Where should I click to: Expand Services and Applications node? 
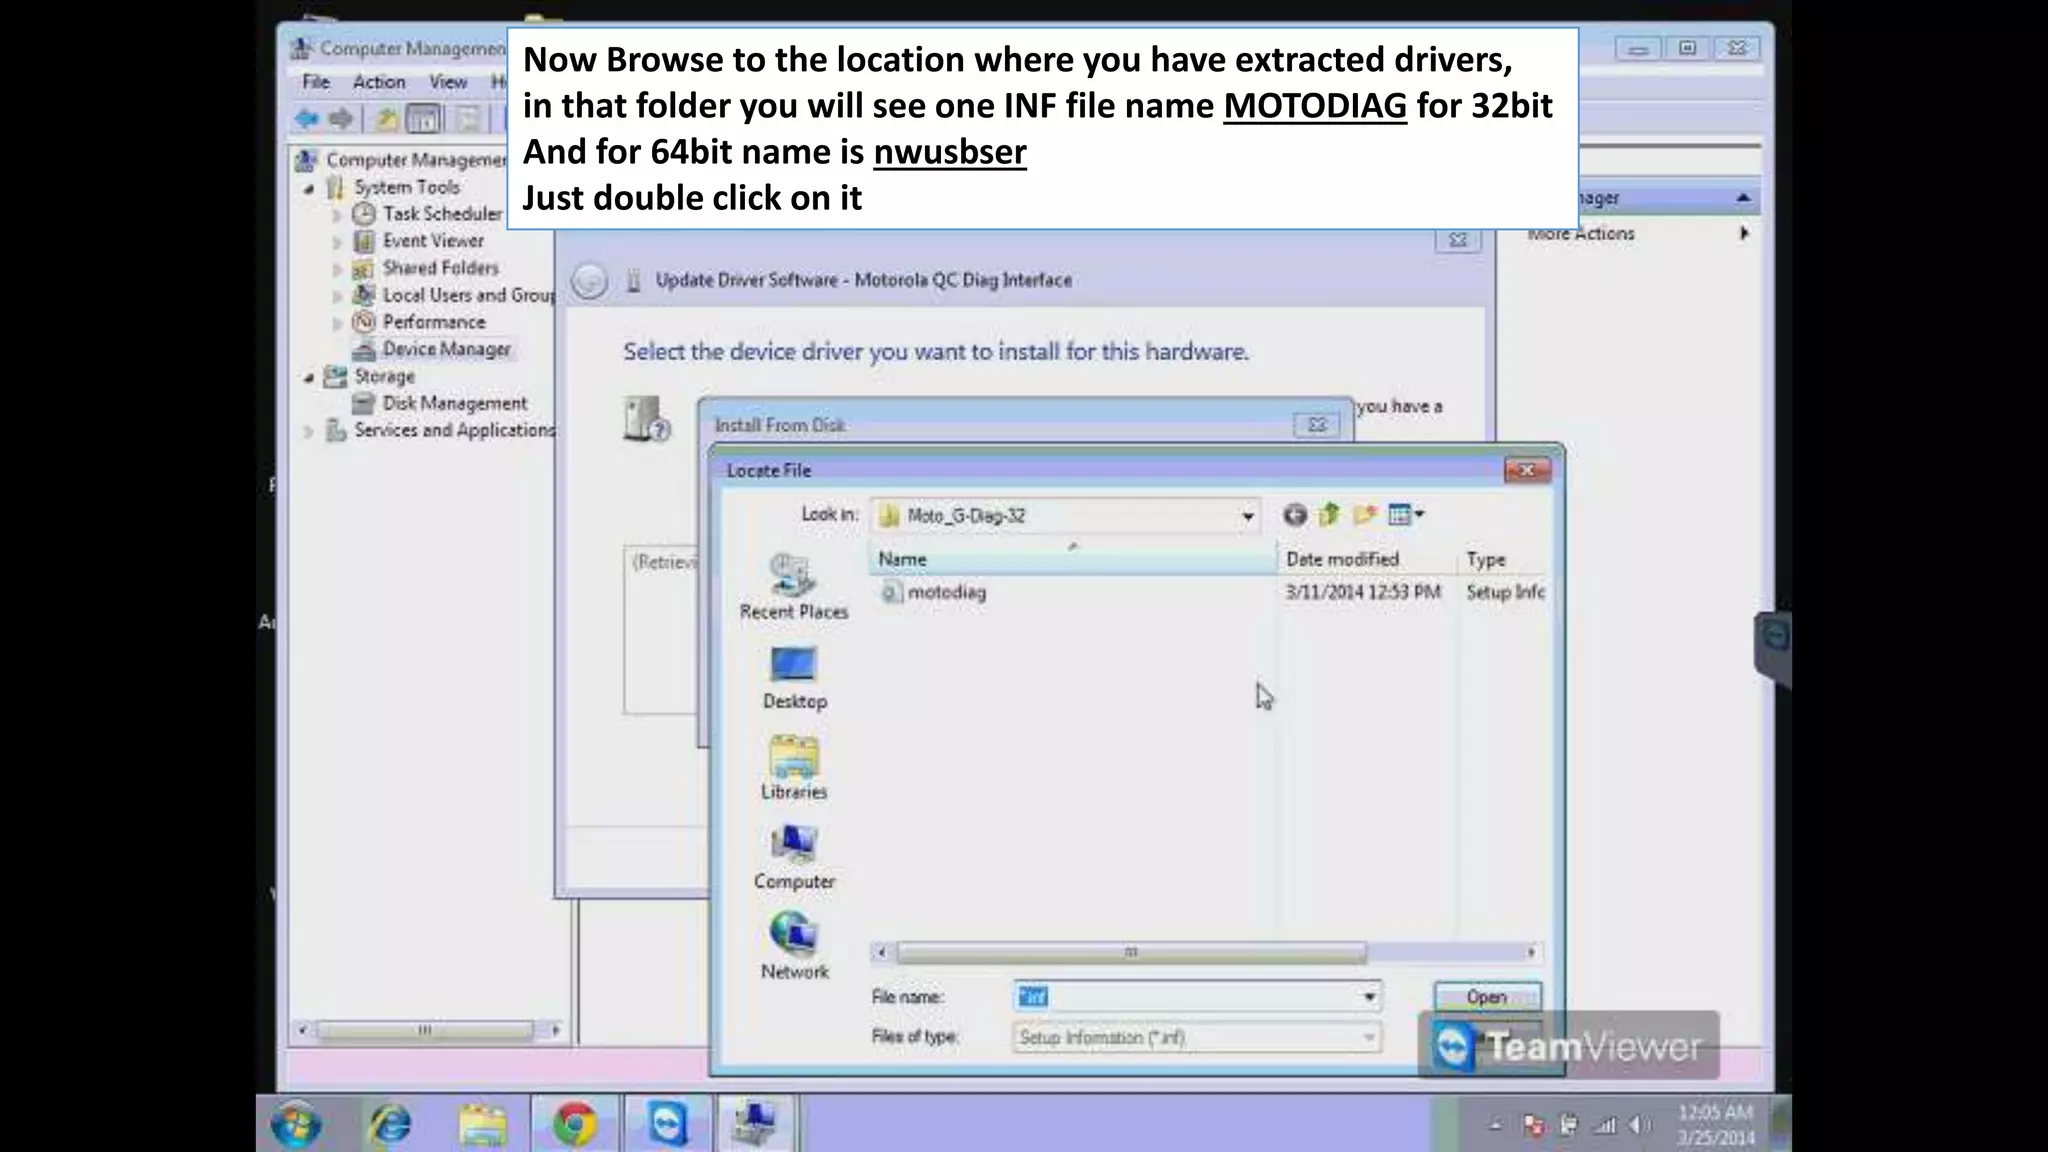(x=309, y=431)
